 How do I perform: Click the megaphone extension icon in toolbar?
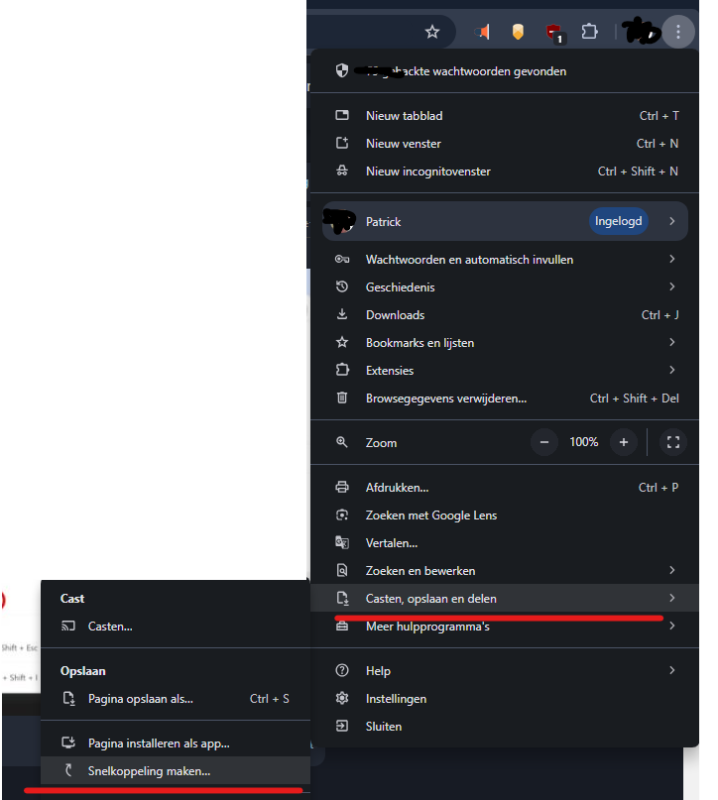[482, 32]
